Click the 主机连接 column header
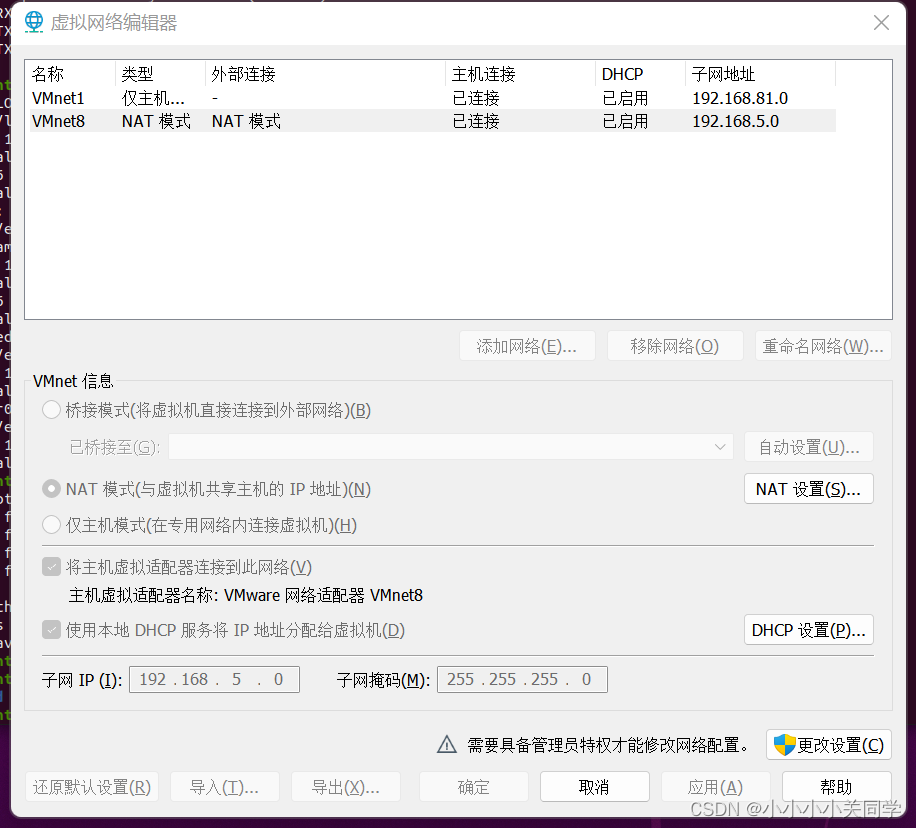The width and height of the screenshot is (916, 828). [x=521, y=74]
